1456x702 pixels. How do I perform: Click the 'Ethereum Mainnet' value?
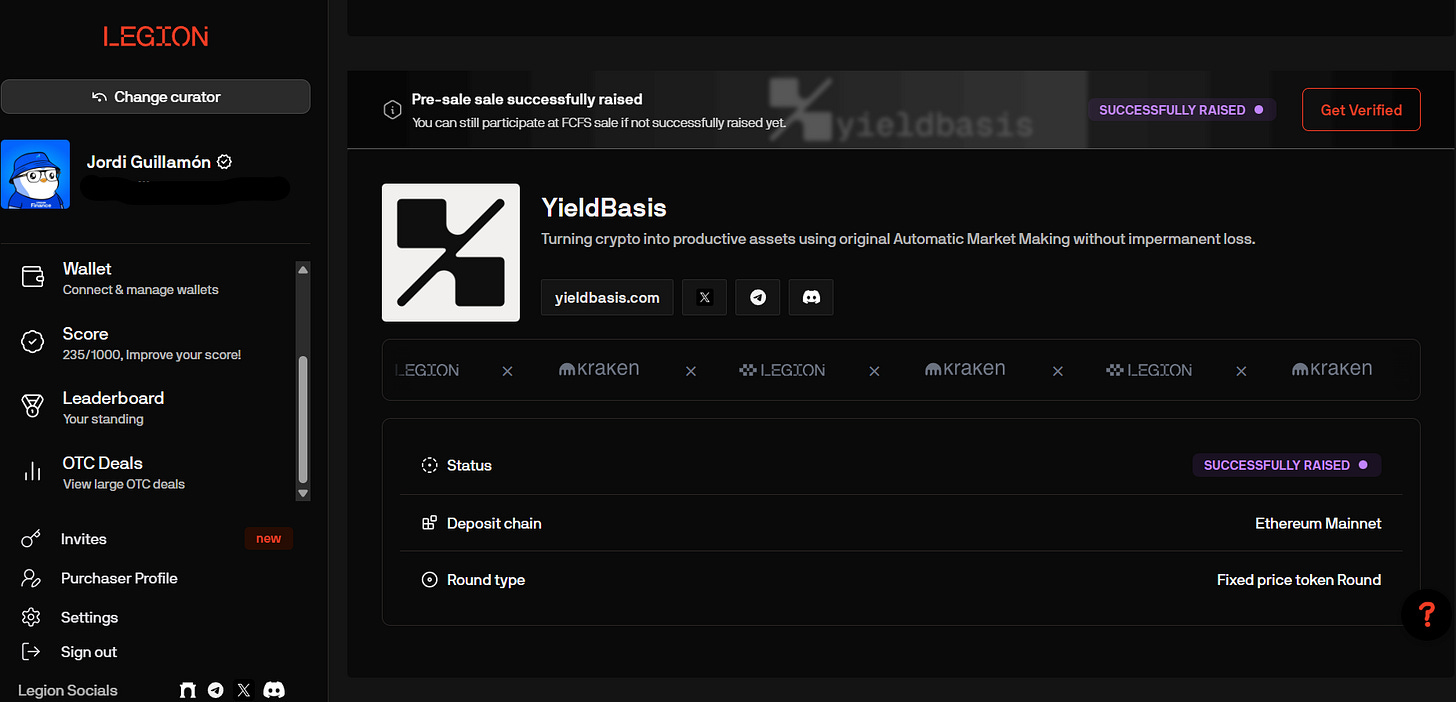tap(1318, 523)
